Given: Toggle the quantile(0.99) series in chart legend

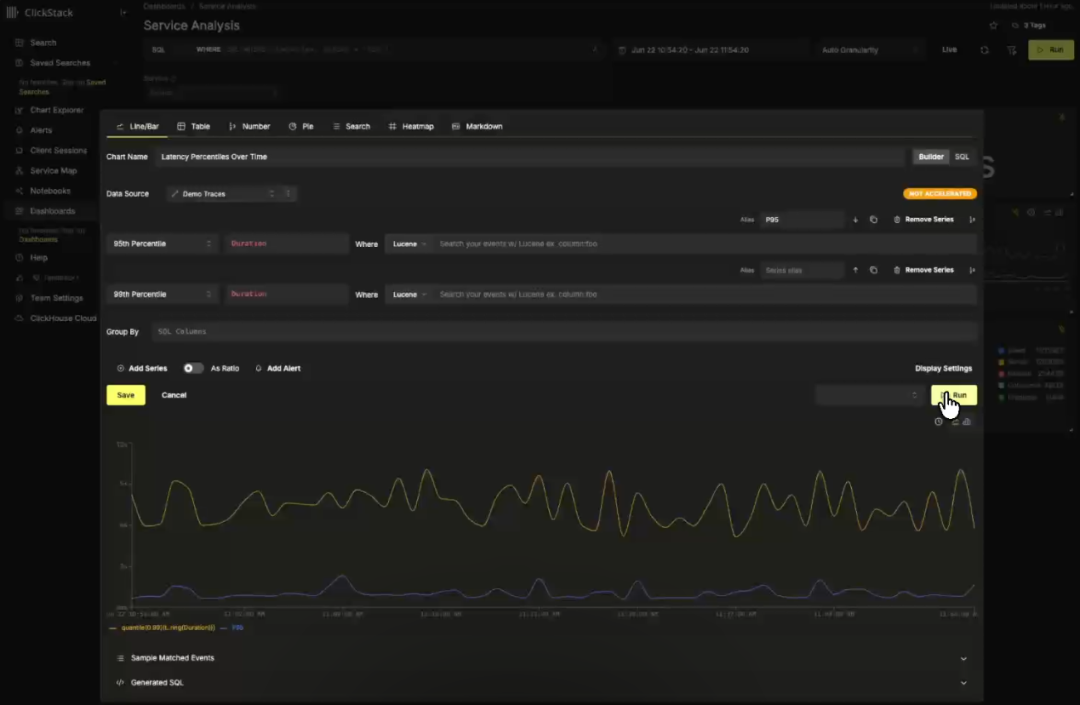Looking at the screenshot, I should 163,628.
